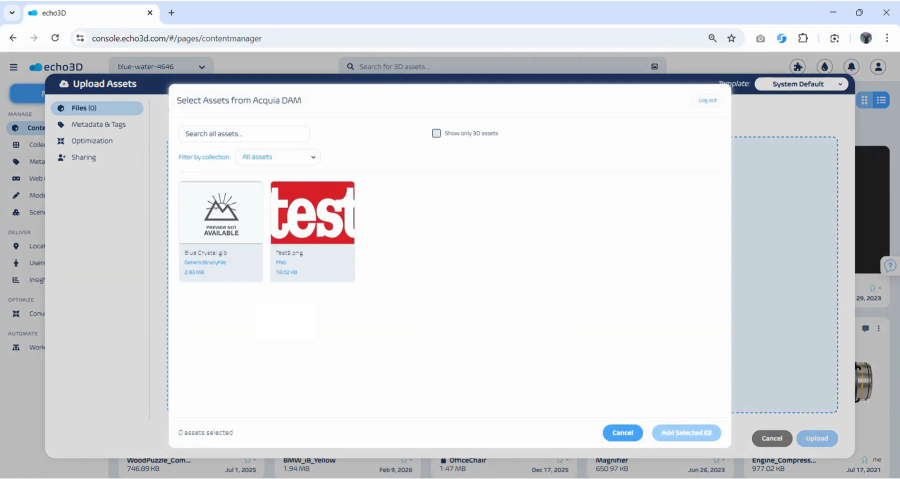This screenshot has height=479, width=900.
Task: Click the Collections sidebar icon
Action: tap(16, 145)
